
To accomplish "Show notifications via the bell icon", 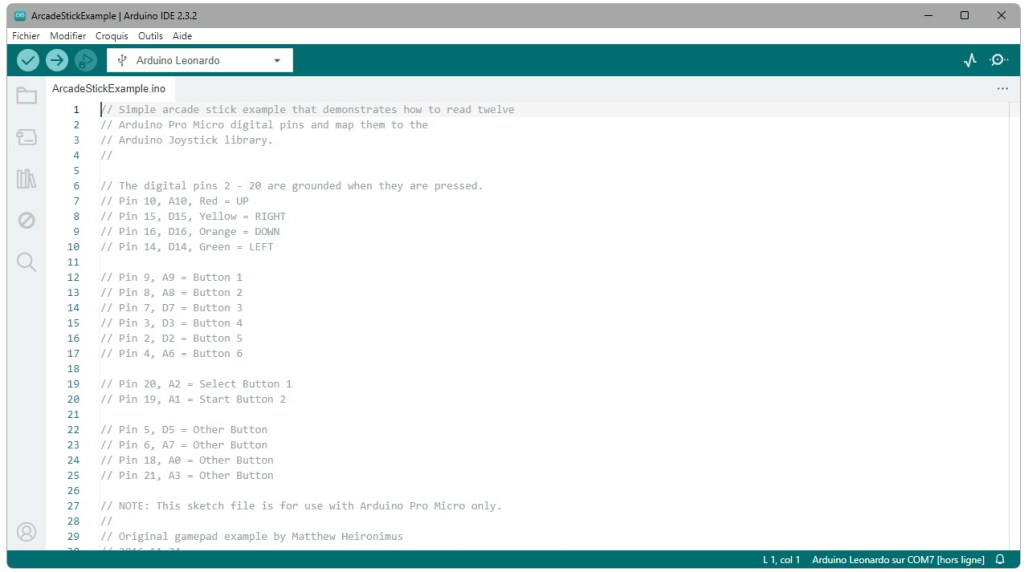I will 1000,560.
